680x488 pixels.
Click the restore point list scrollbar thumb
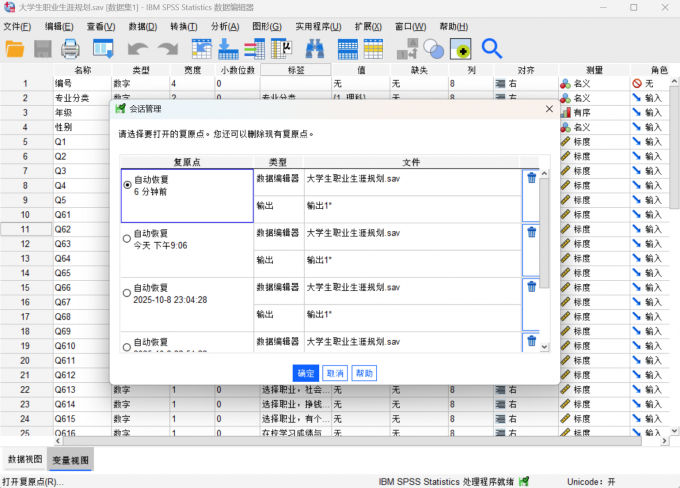pos(544,233)
